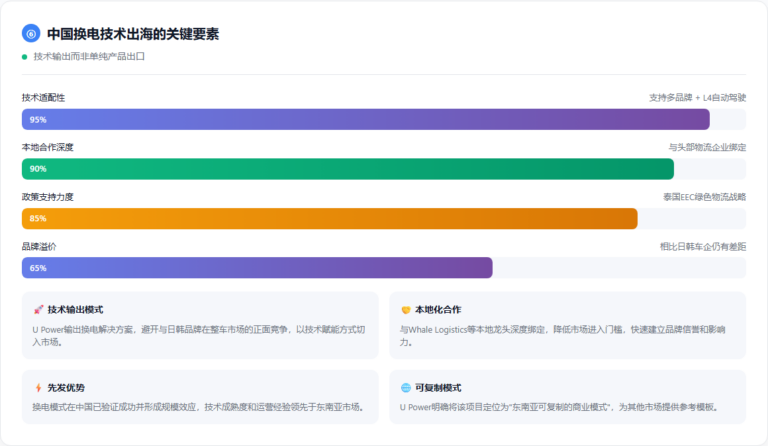Image resolution: width=768 pixels, height=446 pixels.
Task: Select the title 中国换电技术出海的关键要素
Action: pyautogui.click(x=133, y=34)
